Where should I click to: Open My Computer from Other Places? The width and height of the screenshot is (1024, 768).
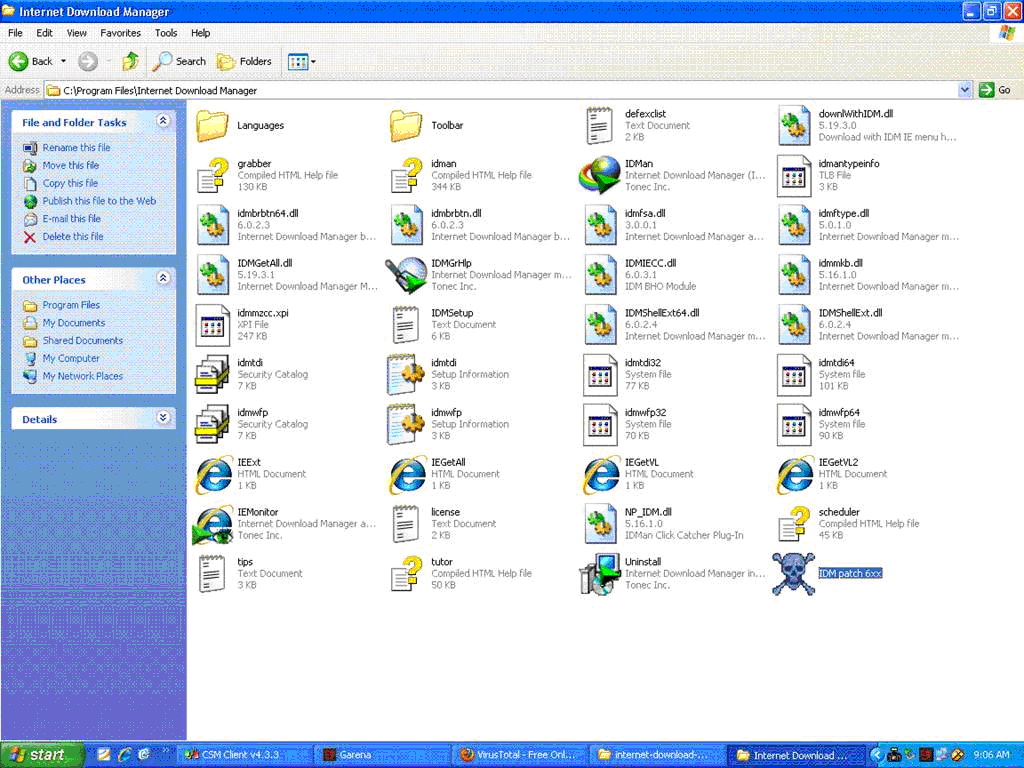coord(71,358)
